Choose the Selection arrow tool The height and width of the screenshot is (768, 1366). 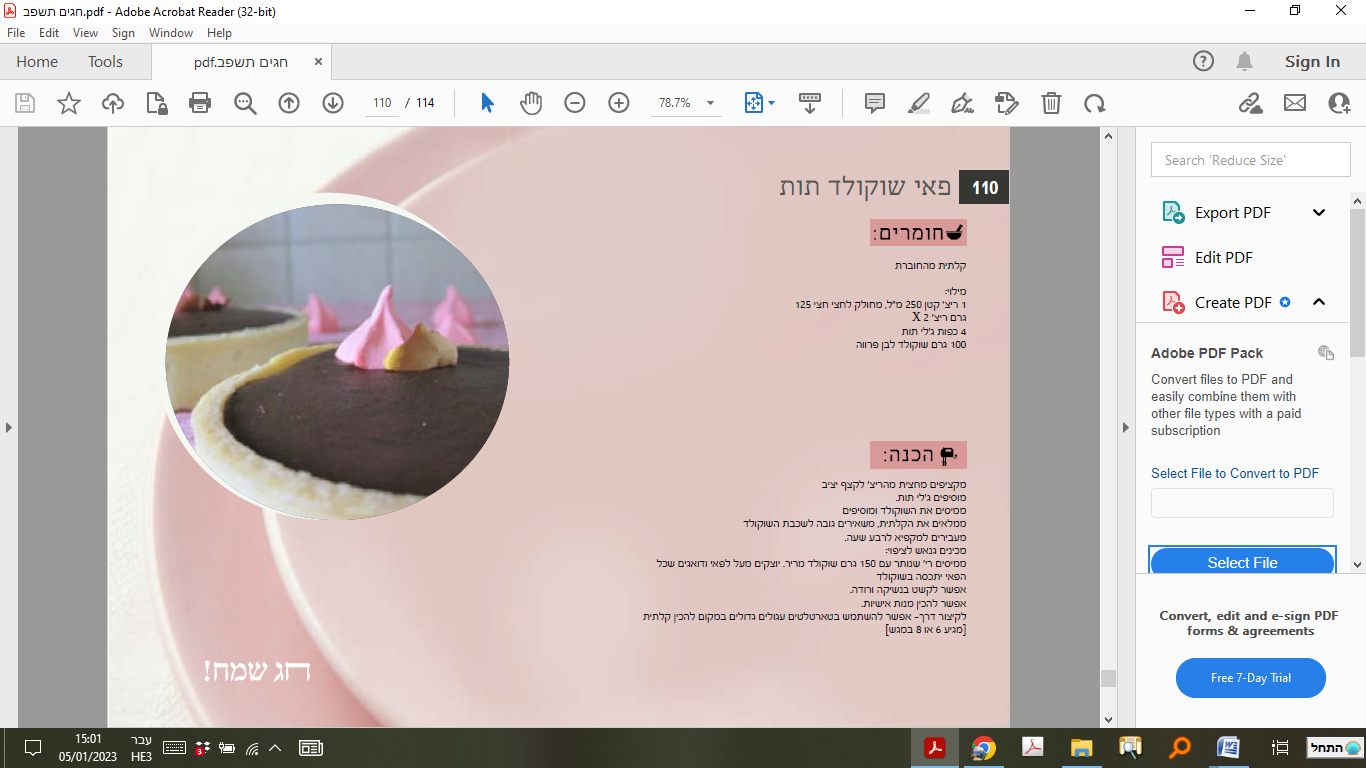coord(487,103)
